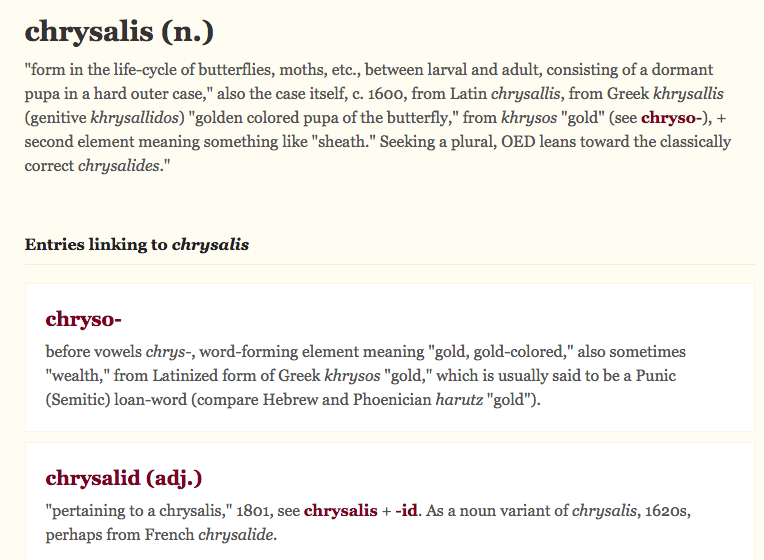
Task: Click the quoted word "wealth" in the chryso- entry
Action: [x=78, y=376]
